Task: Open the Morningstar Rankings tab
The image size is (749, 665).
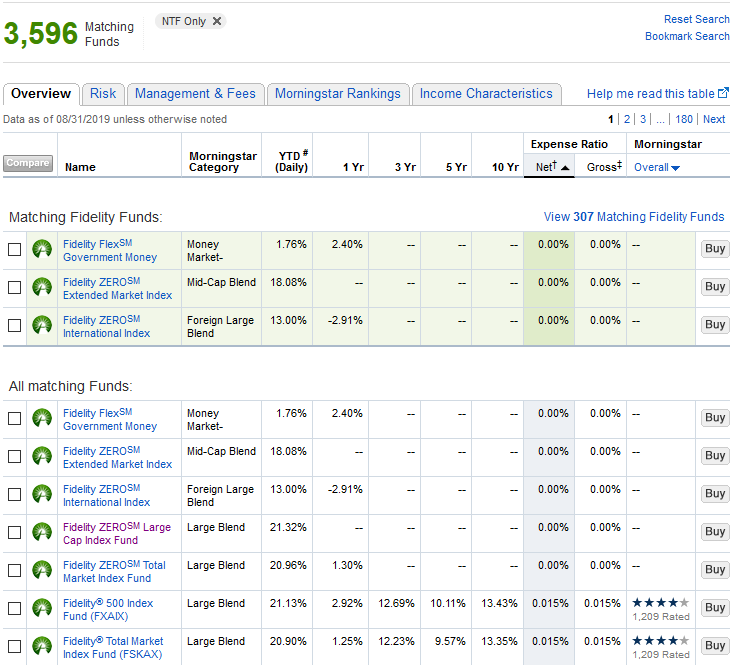Action: [x=338, y=94]
